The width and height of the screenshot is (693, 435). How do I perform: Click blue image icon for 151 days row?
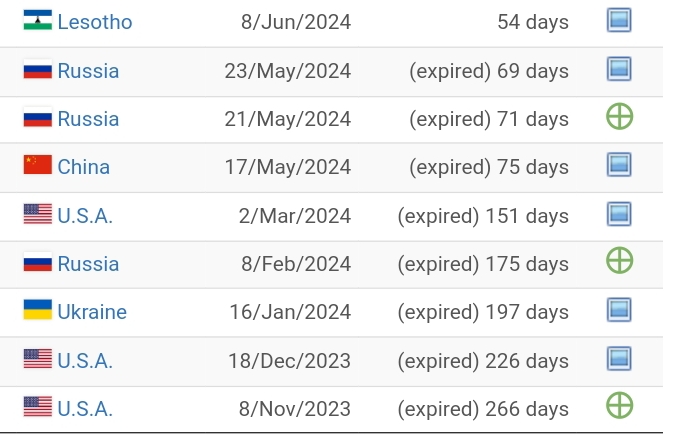coord(619,214)
